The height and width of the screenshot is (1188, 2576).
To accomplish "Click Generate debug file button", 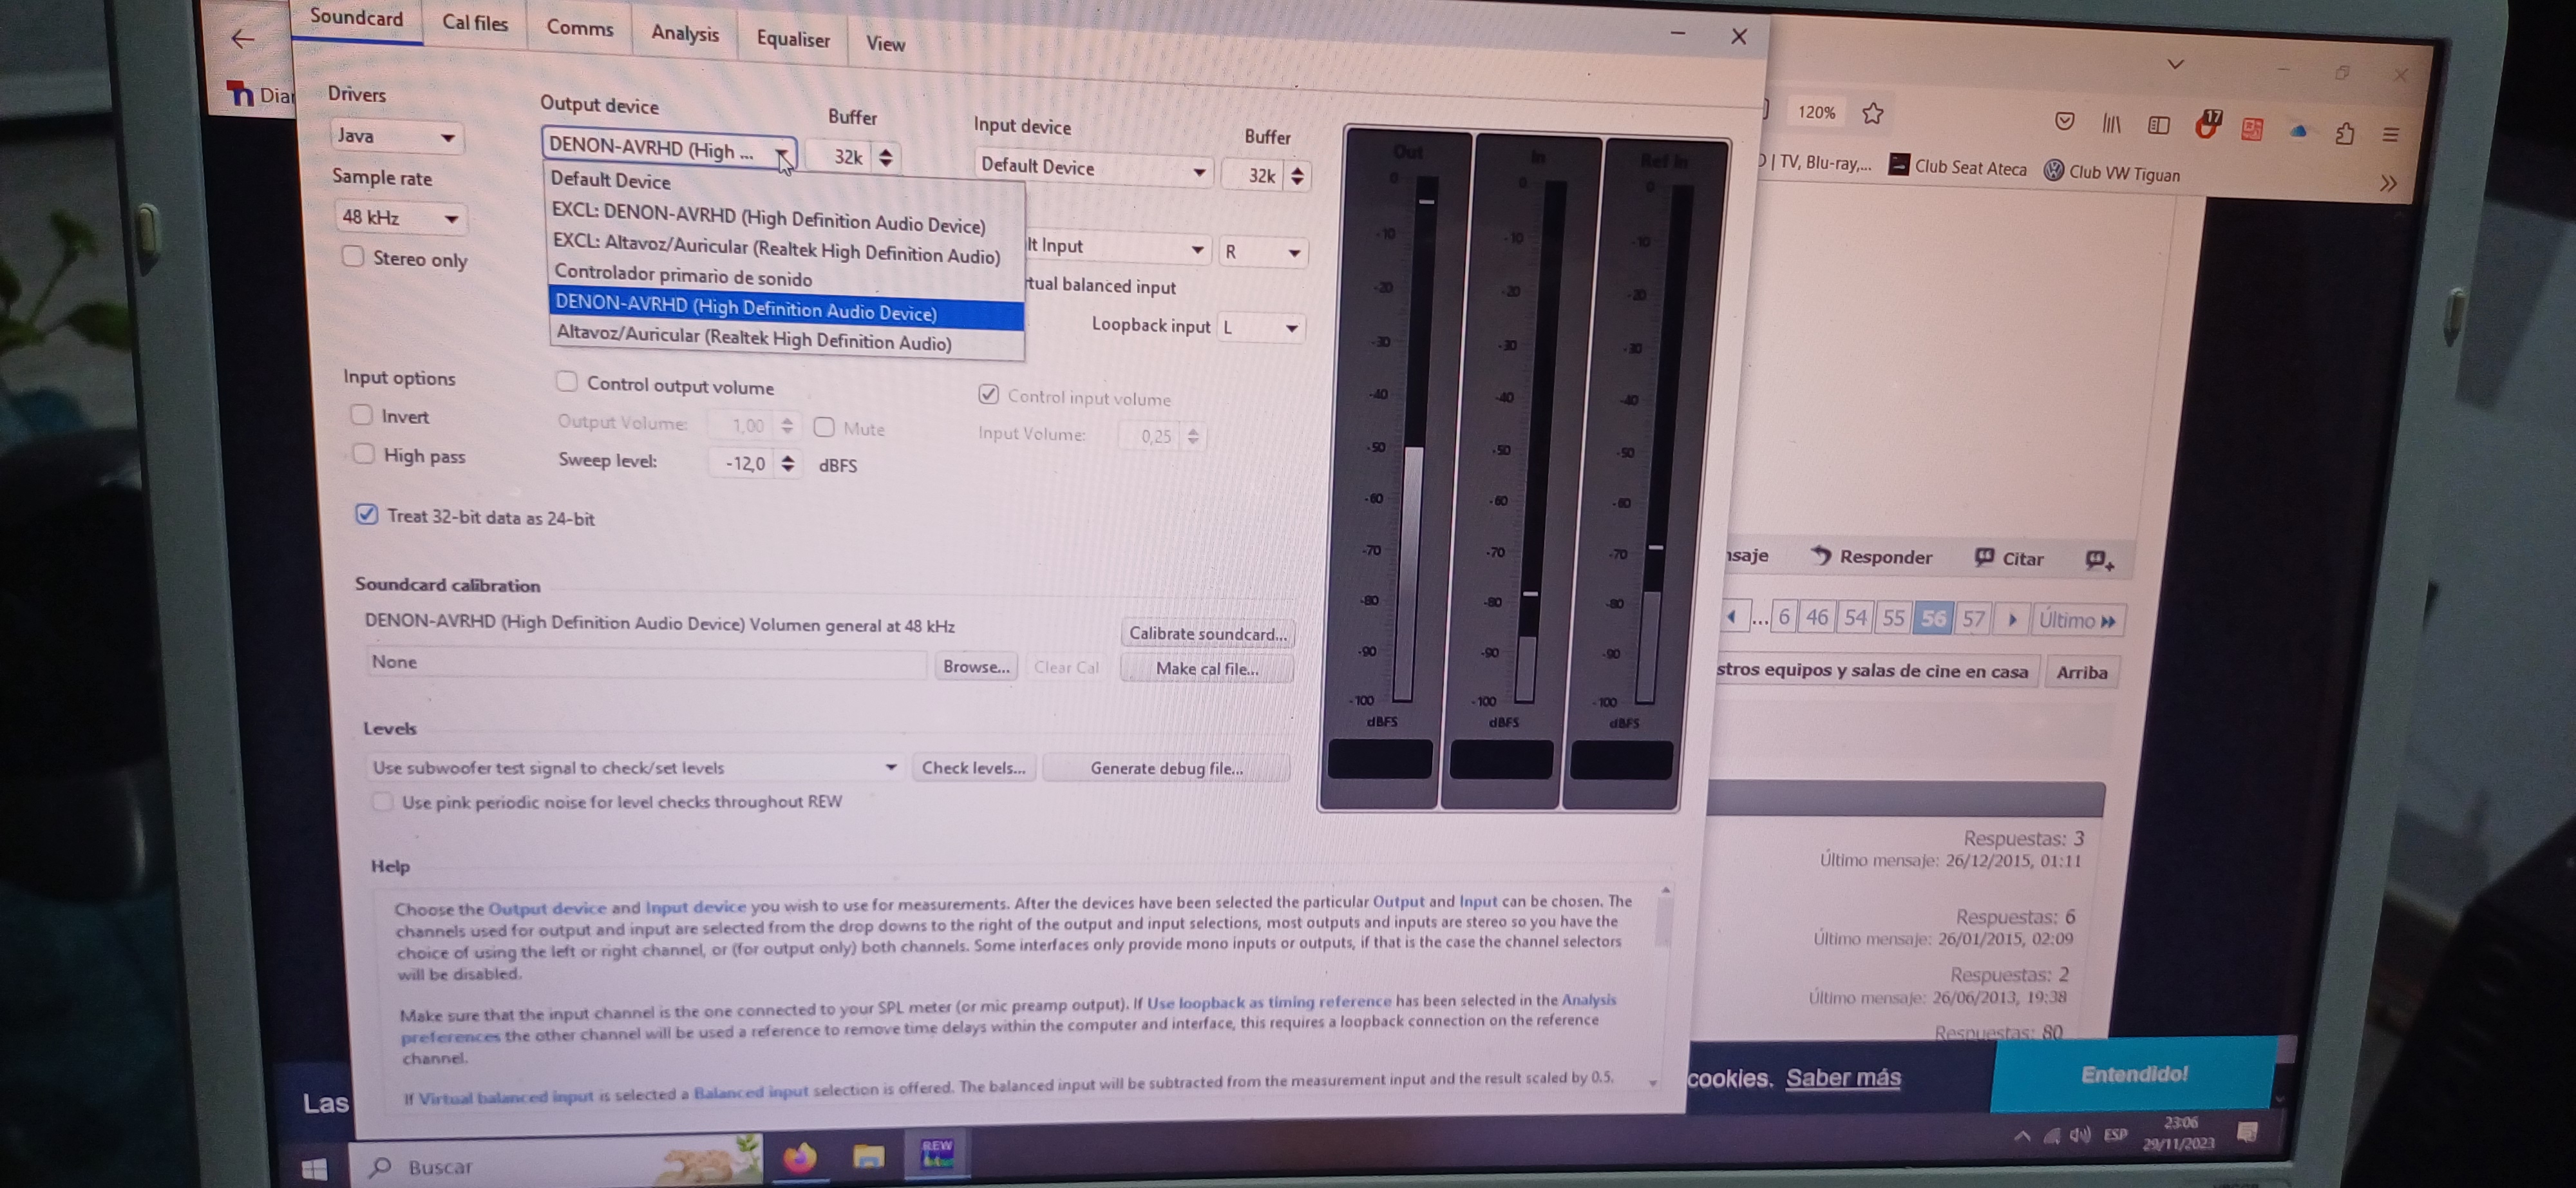I will pyautogui.click(x=1166, y=768).
